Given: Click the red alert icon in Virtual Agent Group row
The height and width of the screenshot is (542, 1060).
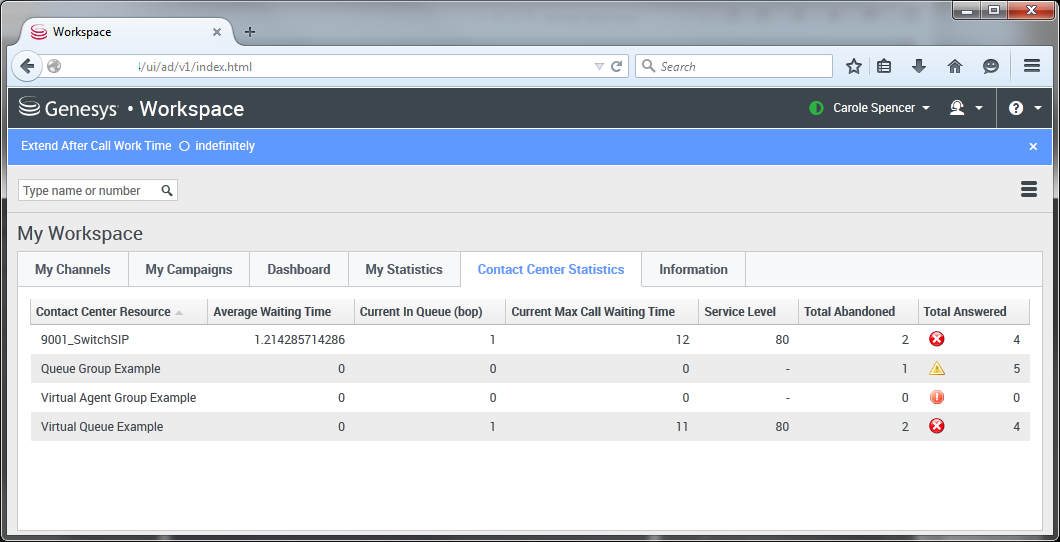Looking at the screenshot, I should 937,397.
